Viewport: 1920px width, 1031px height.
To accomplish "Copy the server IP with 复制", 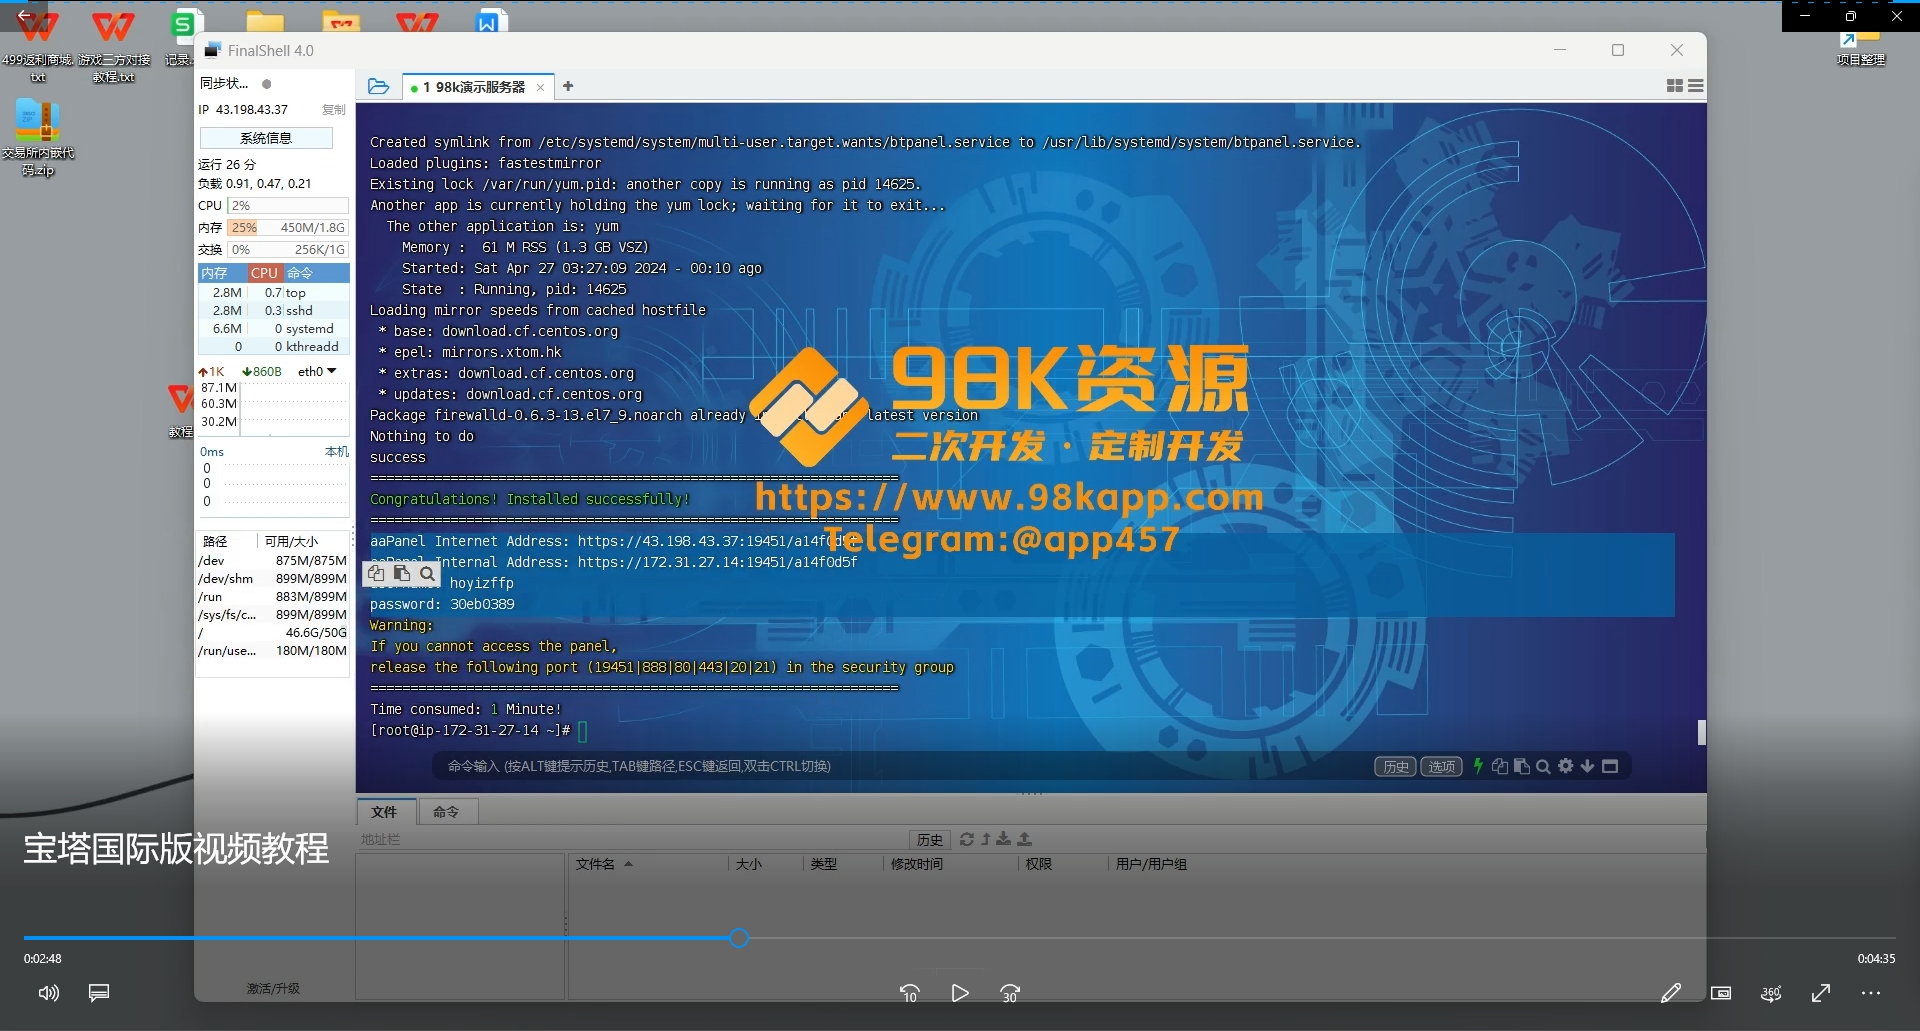I will pos(334,110).
